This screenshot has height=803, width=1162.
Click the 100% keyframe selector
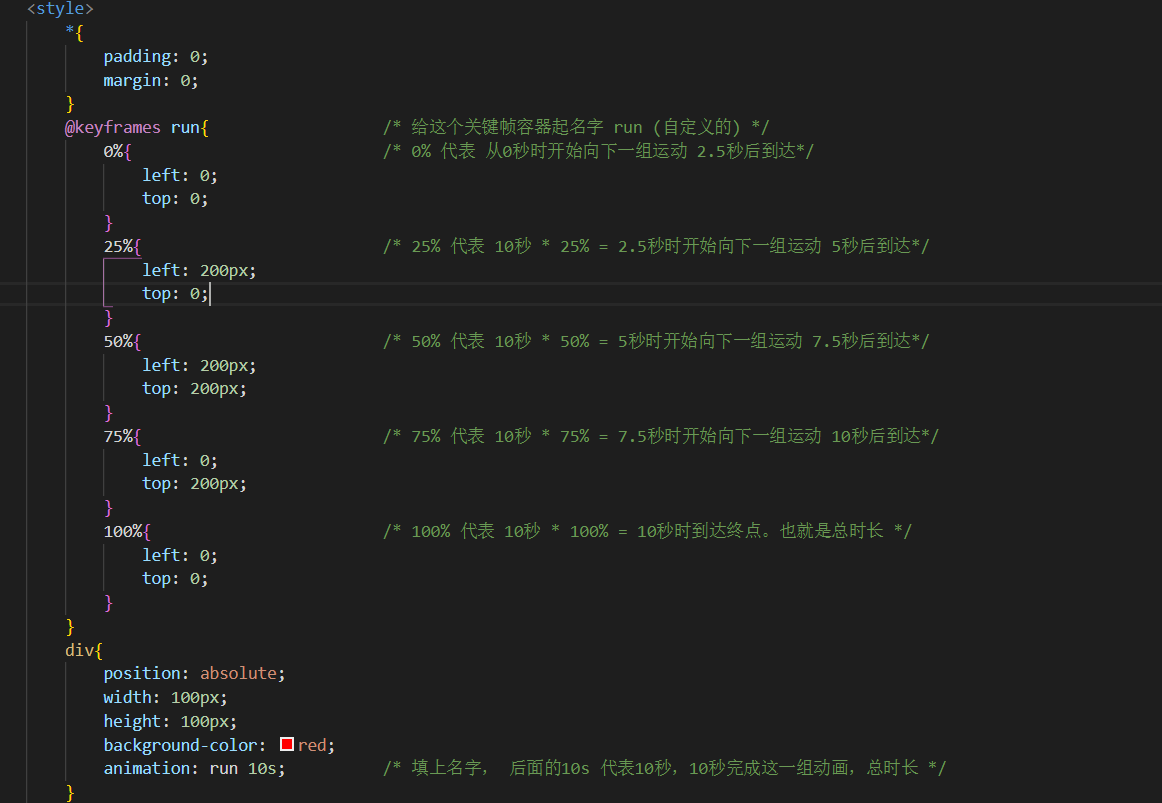(127, 531)
